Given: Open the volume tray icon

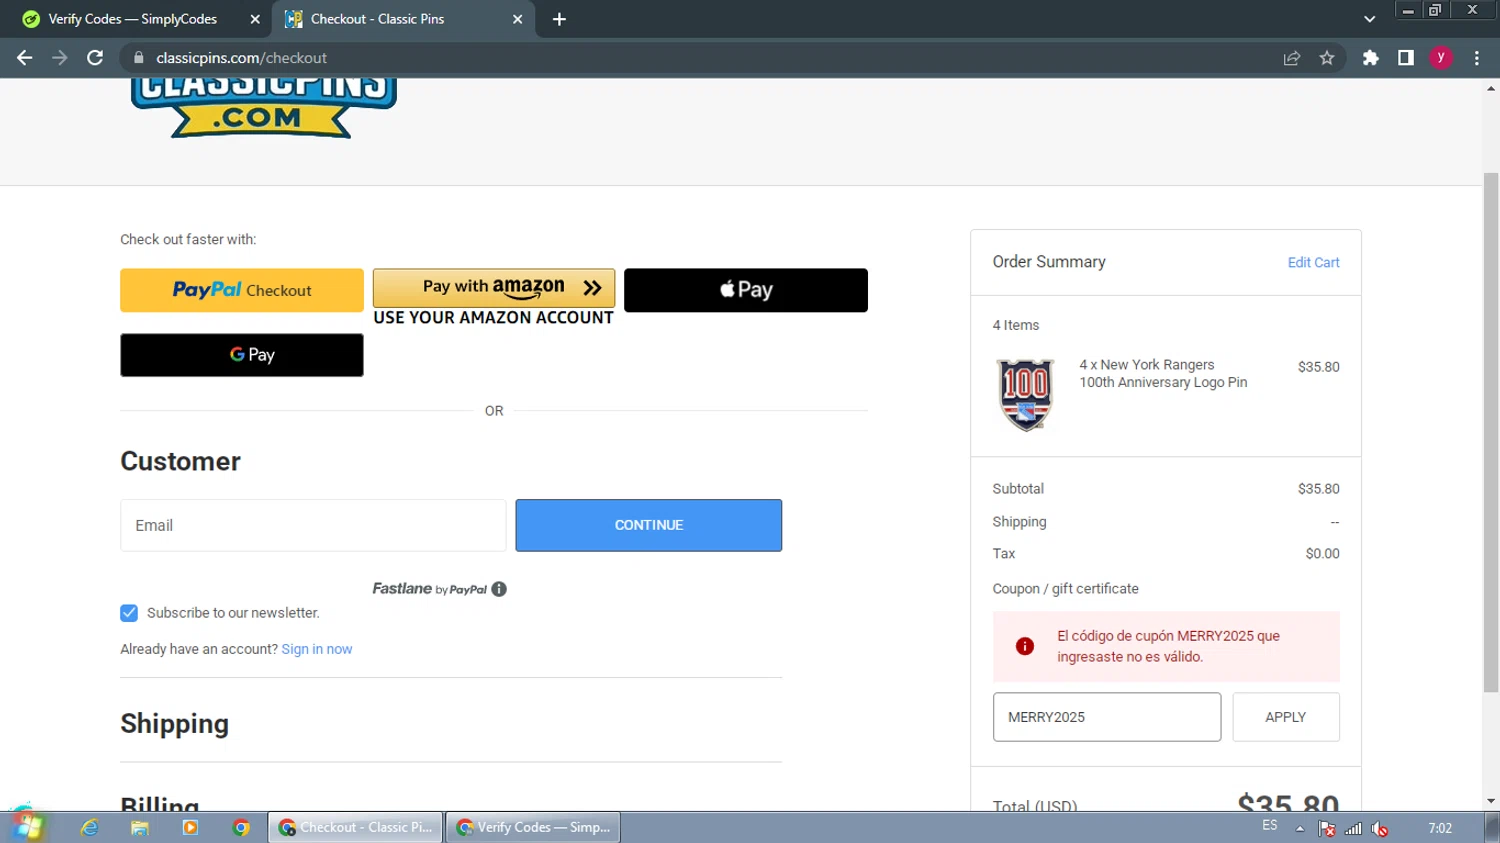Looking at the screenshot, I should point(1380,828).
